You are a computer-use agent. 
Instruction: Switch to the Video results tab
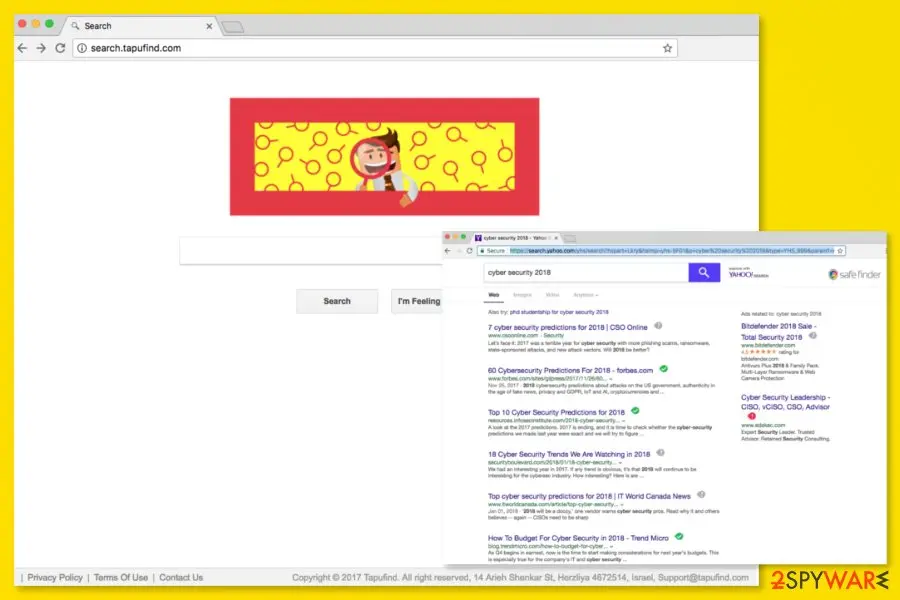(552, 295)
